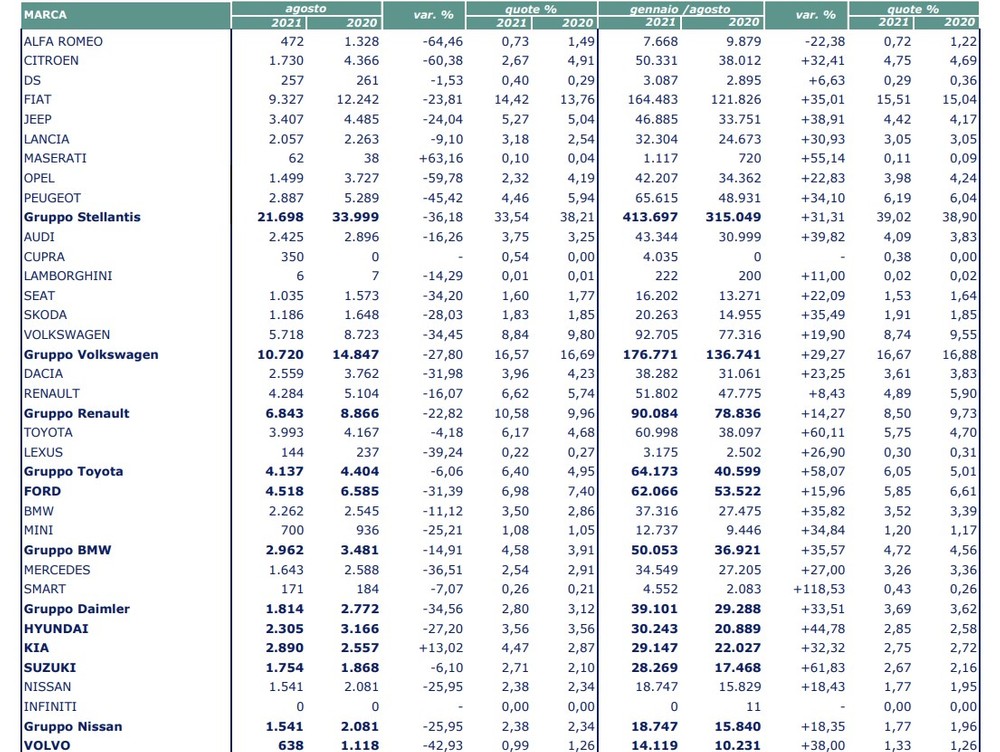Click the INFINITI brand name
This screenshot has width=1000, height=752.
(x=50, y=707)
